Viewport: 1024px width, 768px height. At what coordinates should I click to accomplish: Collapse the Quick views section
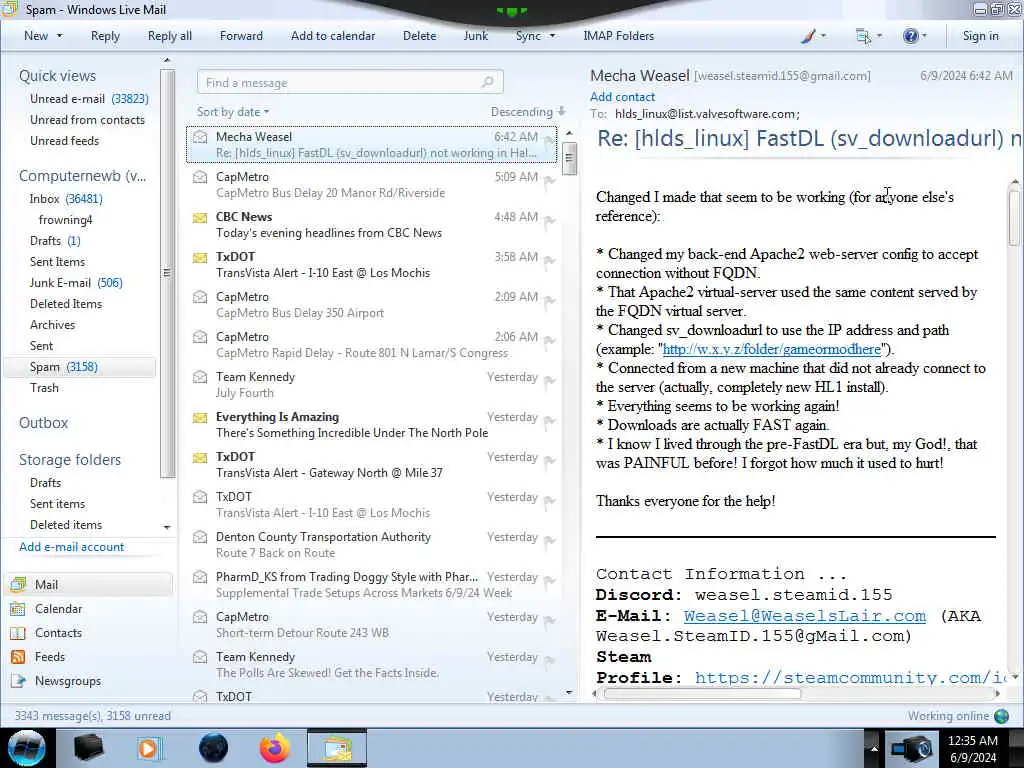[x=57, y=76]
